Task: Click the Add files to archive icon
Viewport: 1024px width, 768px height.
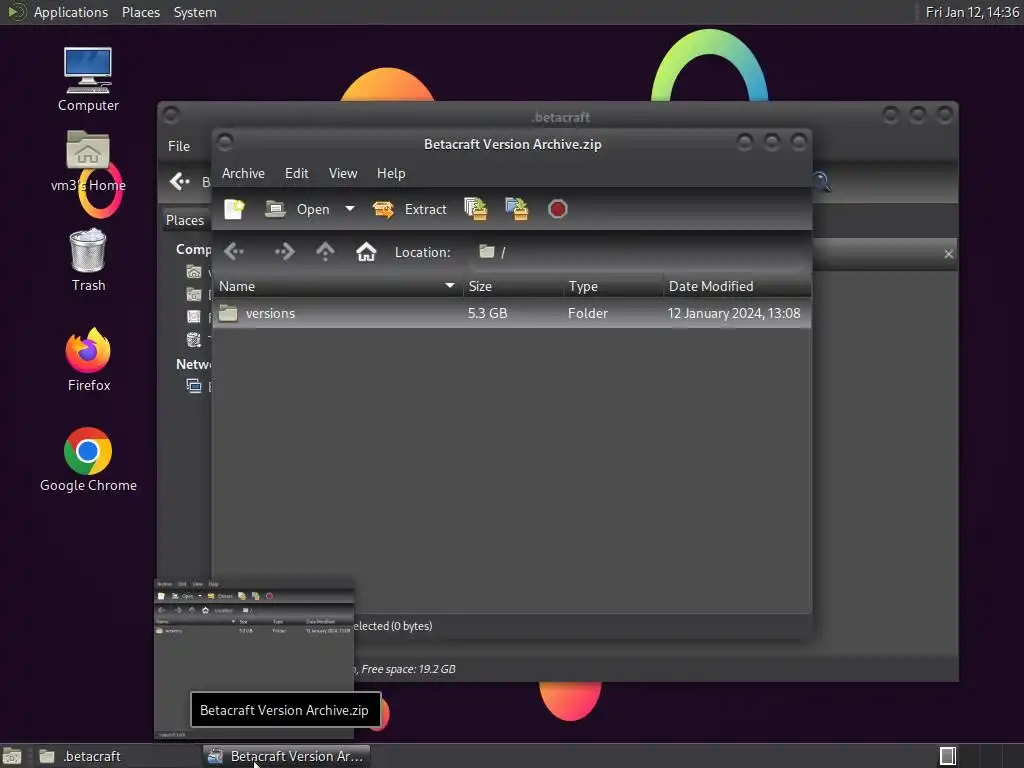Action: 475,209
